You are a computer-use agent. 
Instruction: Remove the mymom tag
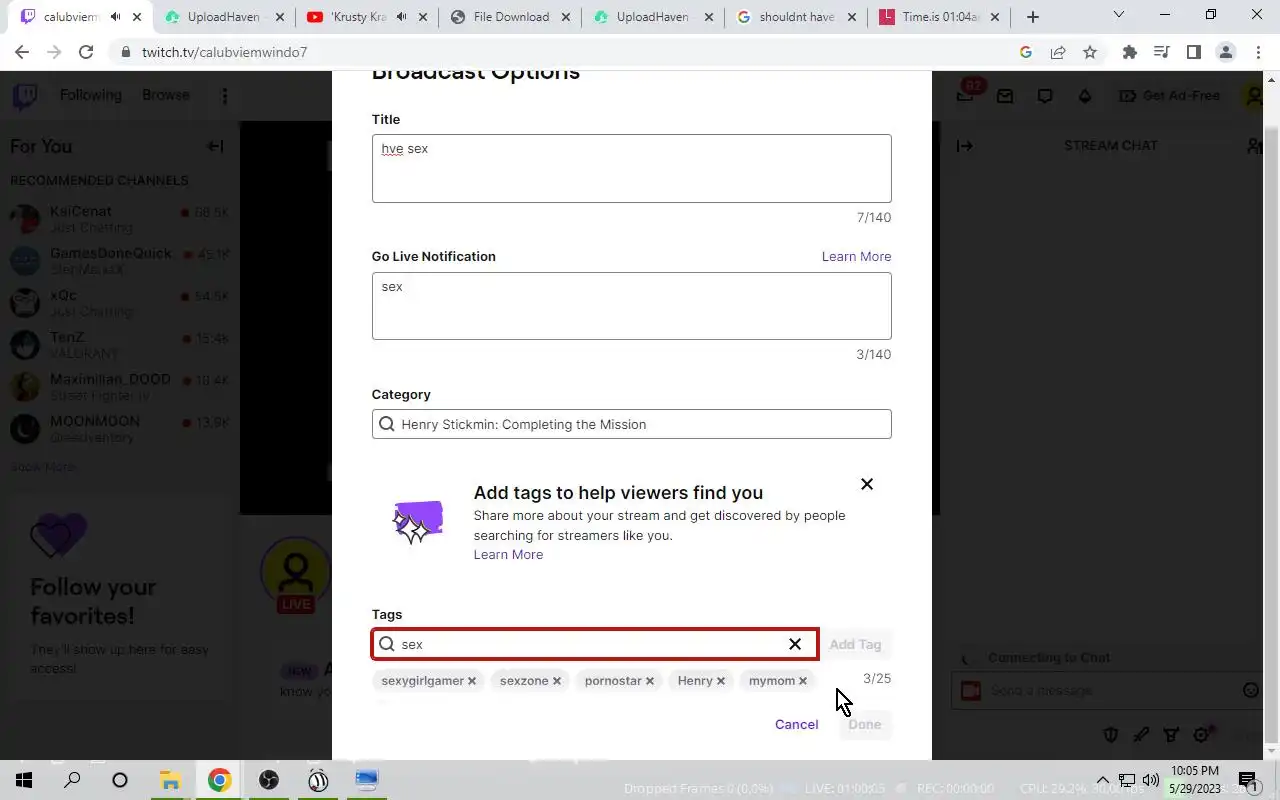pos(802,681)
